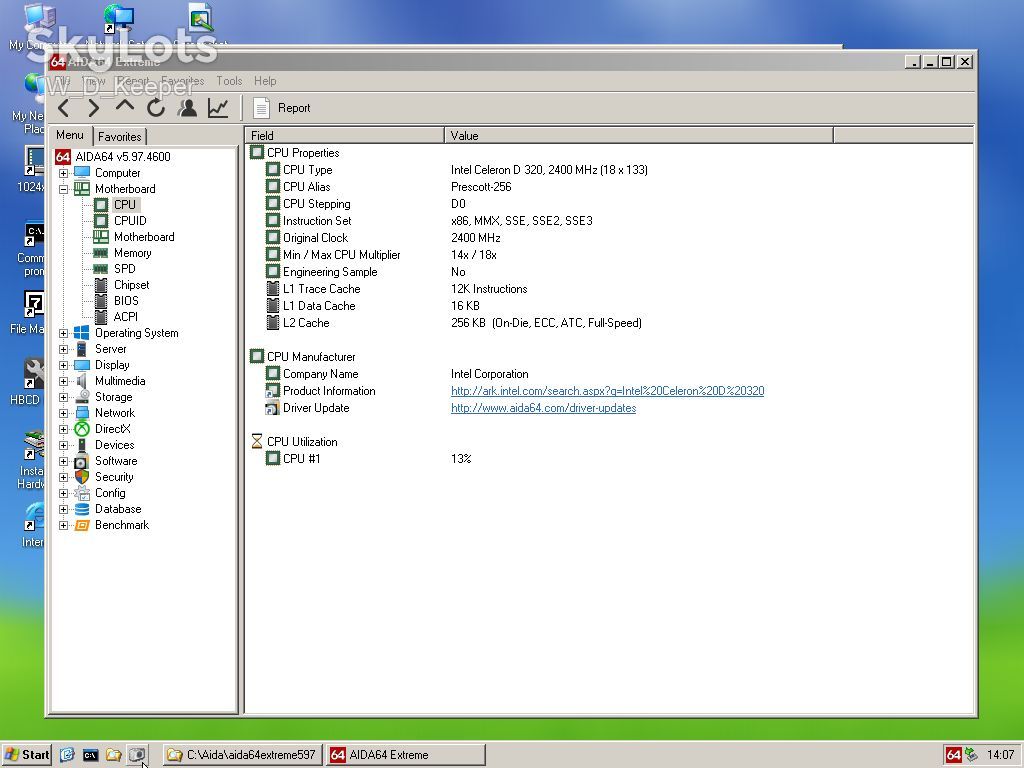Click the Benchmark icon in the tree
1024x768 pixels.
82,525
